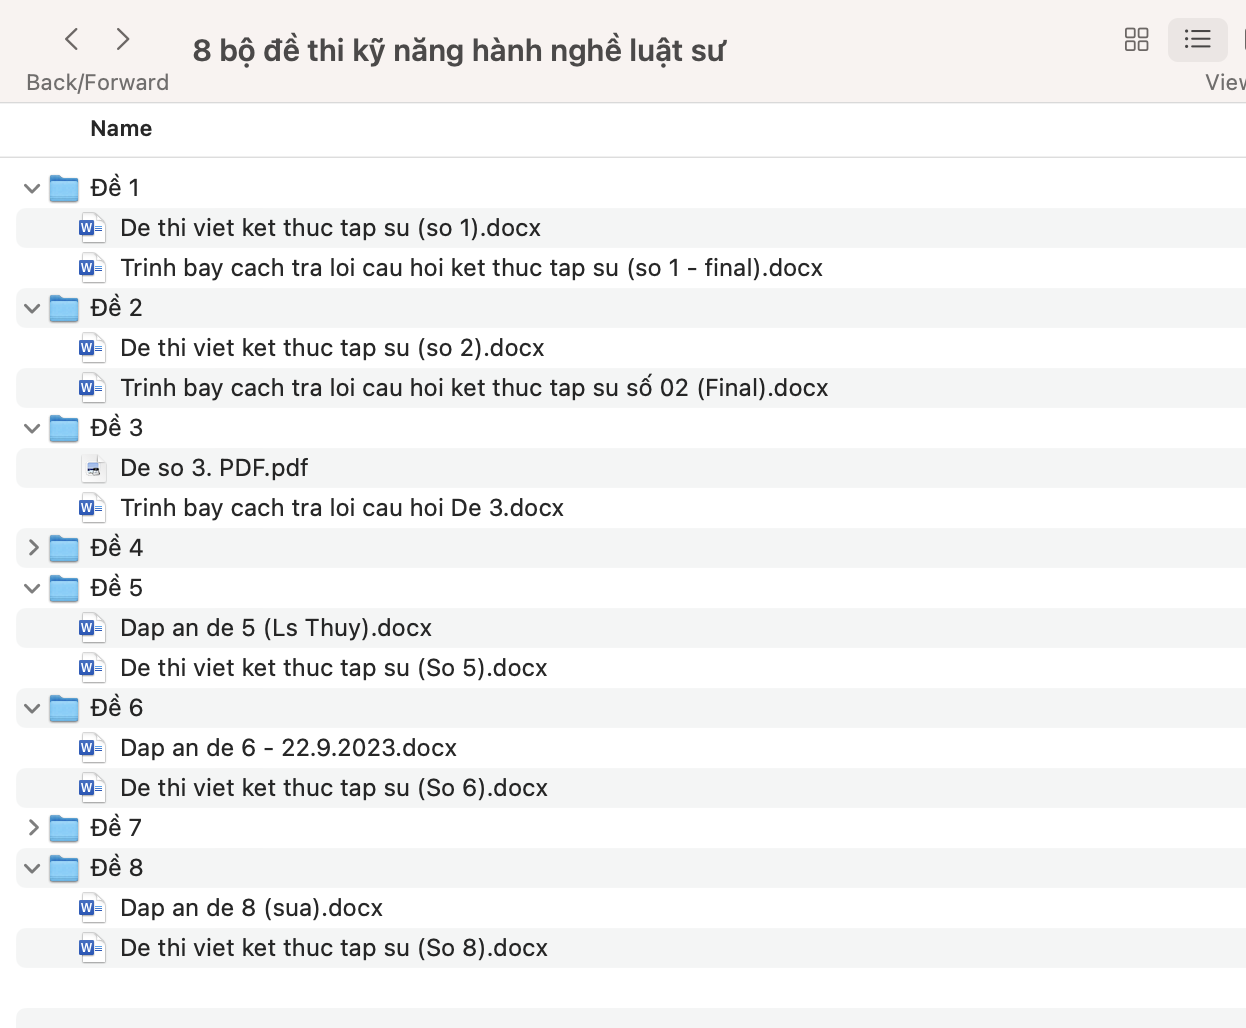Expand the Đề 4 folder
Viewport: 1246px width, 1028px height.
(x=32, y=548)
